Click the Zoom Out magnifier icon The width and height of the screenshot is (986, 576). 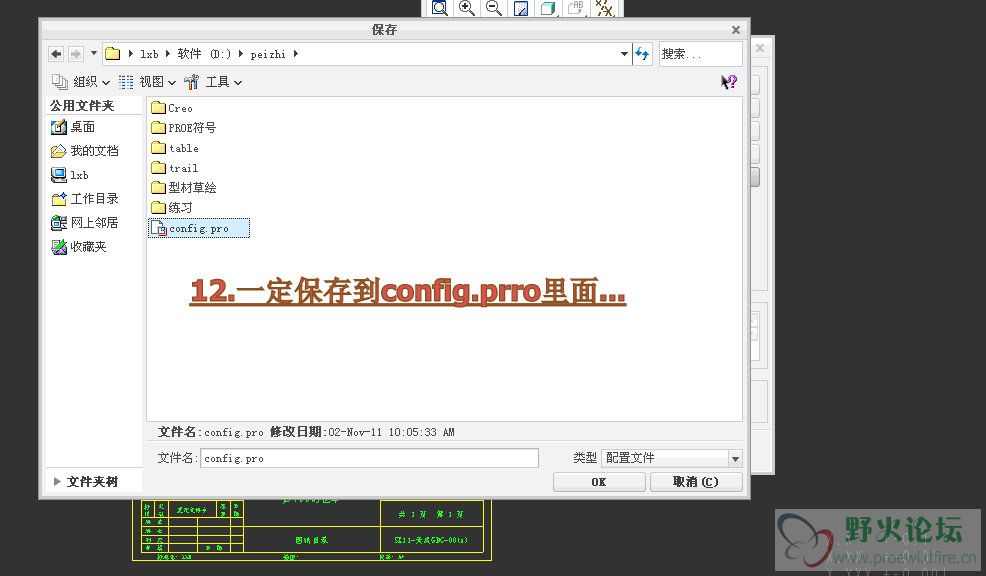point(494,8)
